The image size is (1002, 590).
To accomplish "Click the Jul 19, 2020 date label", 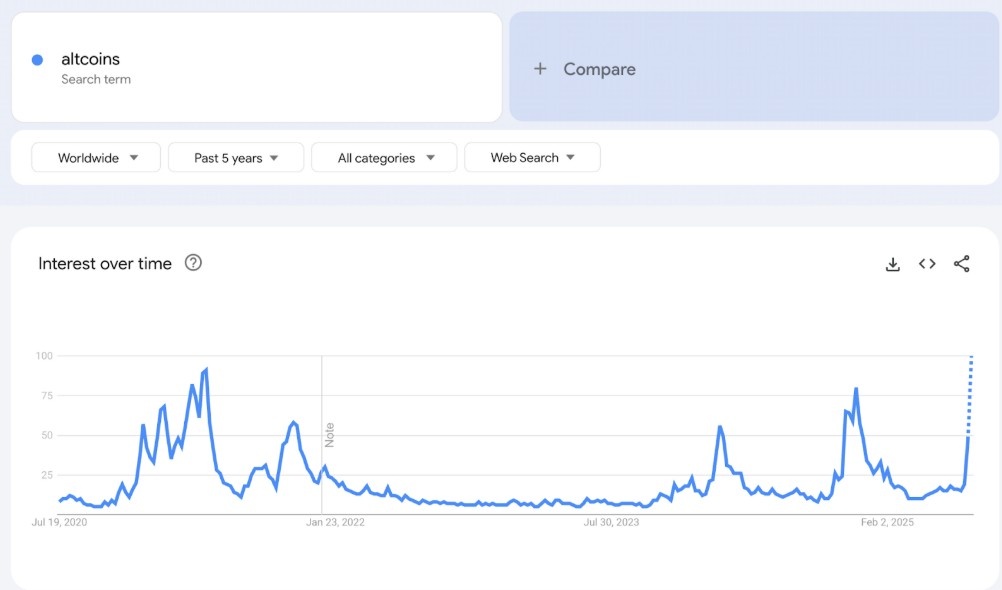I will (59, 522).
